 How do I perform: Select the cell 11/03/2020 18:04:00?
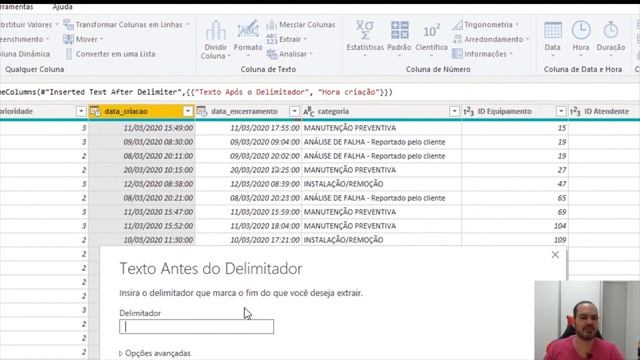(x=248, y=226)
